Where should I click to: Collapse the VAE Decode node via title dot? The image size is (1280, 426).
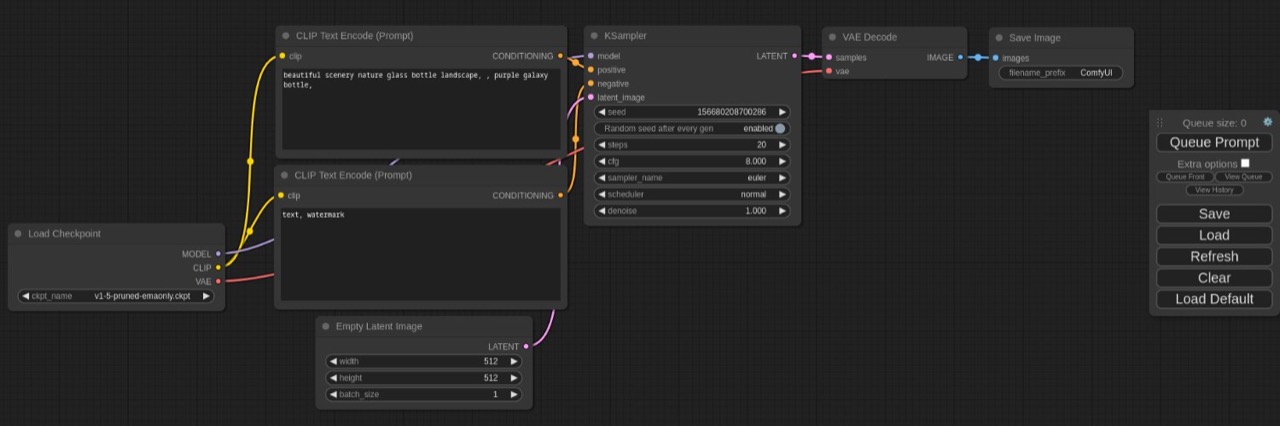click(832, 37)
